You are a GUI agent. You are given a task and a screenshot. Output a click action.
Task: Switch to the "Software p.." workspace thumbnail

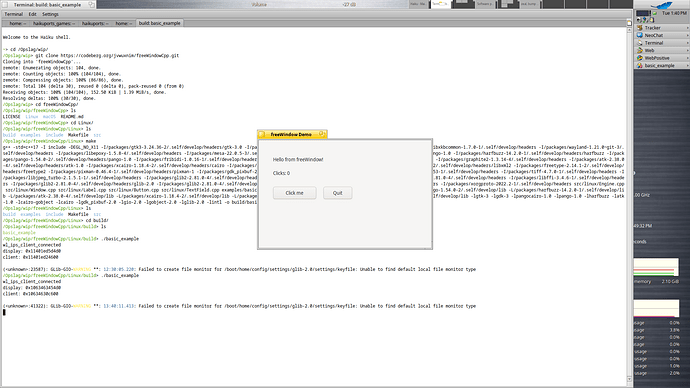pos(485,4)
